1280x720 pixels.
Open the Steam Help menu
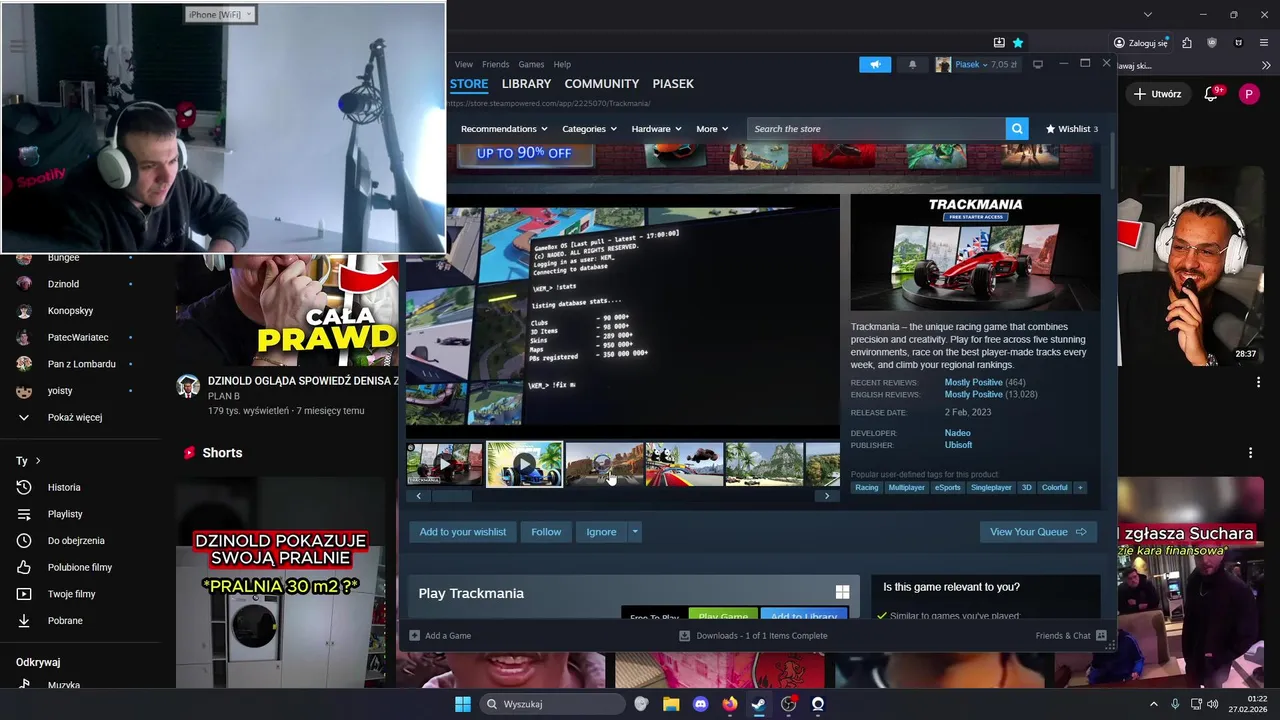point(562,64)
